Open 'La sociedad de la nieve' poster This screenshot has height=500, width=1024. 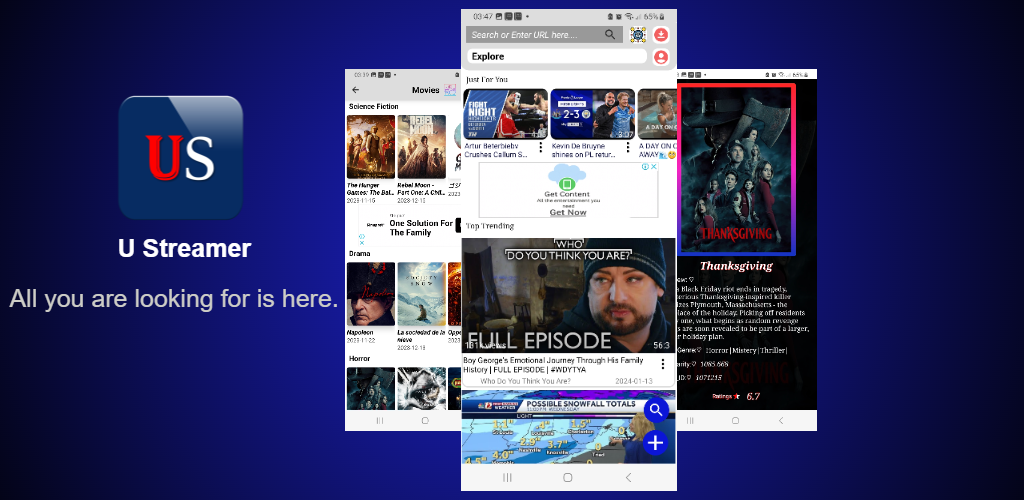[422, 294]
